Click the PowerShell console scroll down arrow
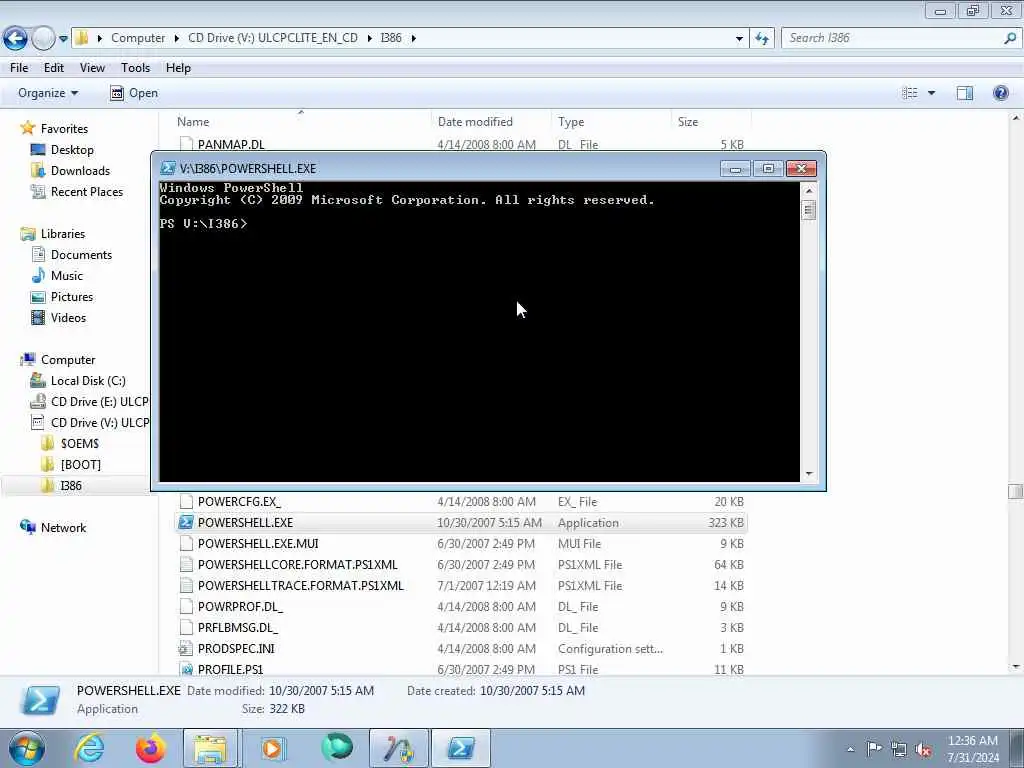The height and width of the screenshot is (768, 1024). (x=808, y=474)
